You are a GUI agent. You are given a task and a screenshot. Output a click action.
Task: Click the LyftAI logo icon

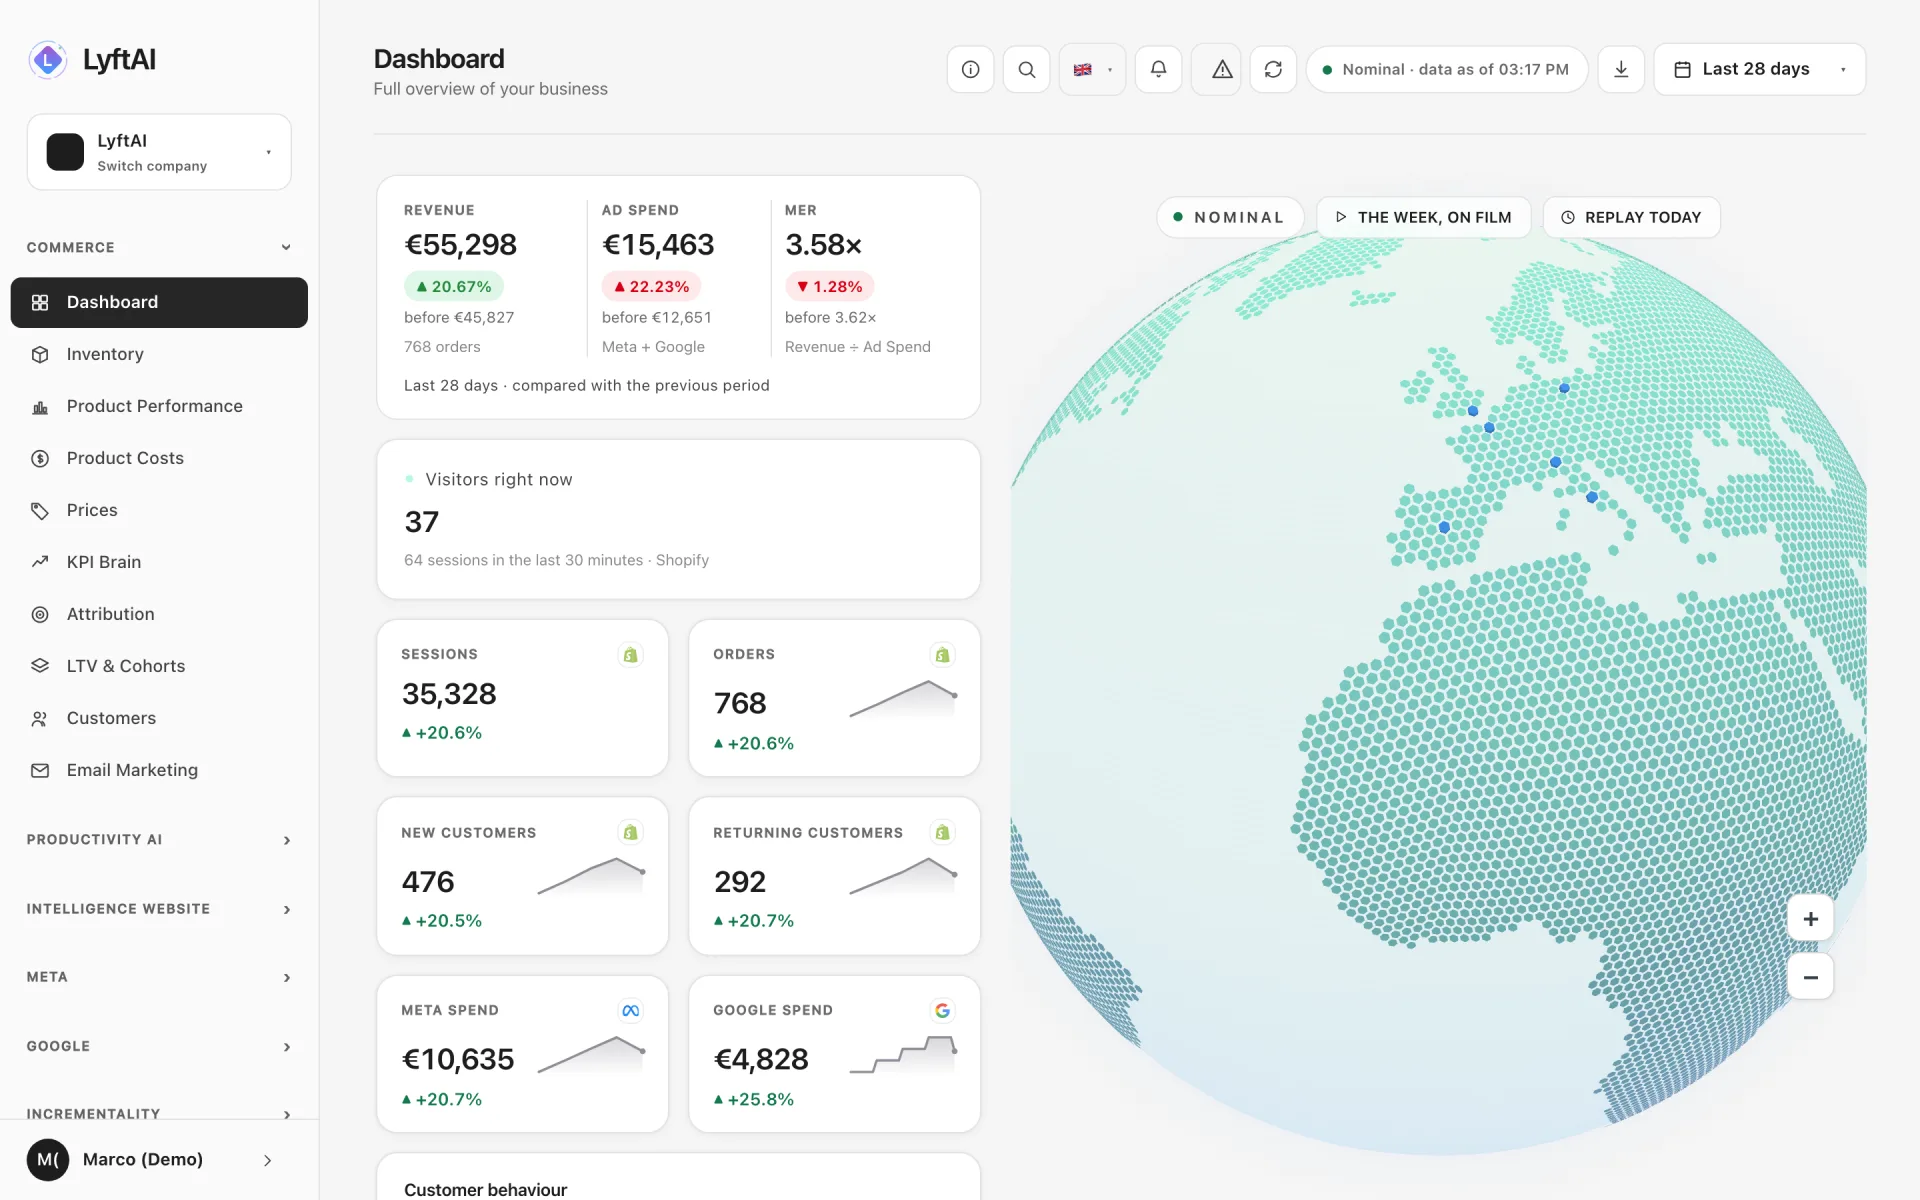(47, 60)
